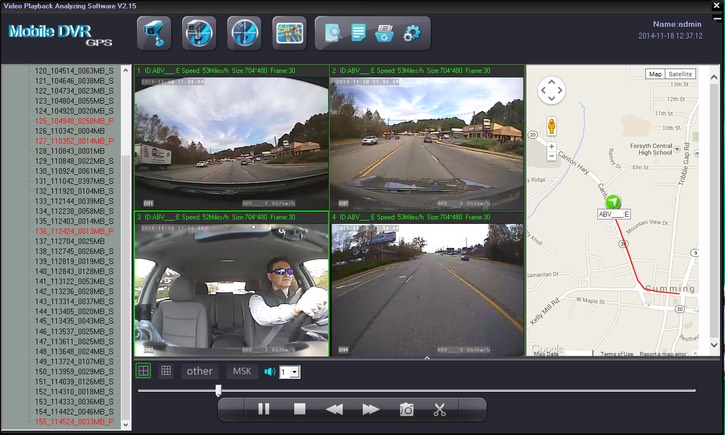725x435 pixels.
Task: Stop the video playback
Action: 299,409
